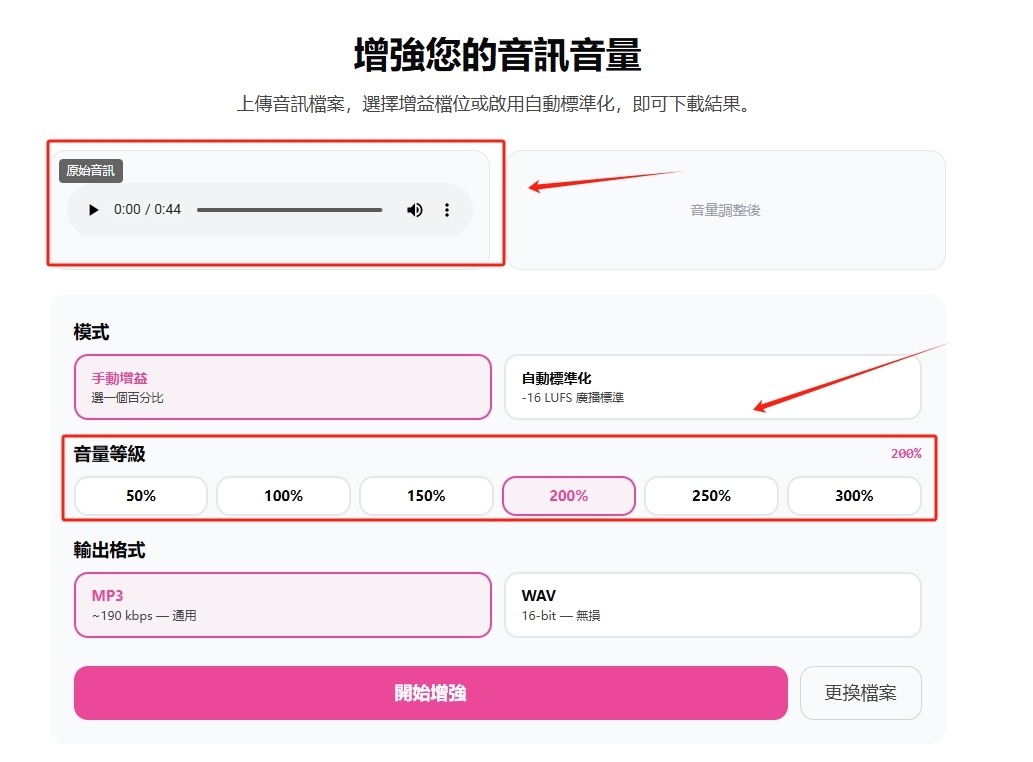Set volume level to 50%
Screen dimensions: 1033x762
pyautogui.click(x=141, y=496)
